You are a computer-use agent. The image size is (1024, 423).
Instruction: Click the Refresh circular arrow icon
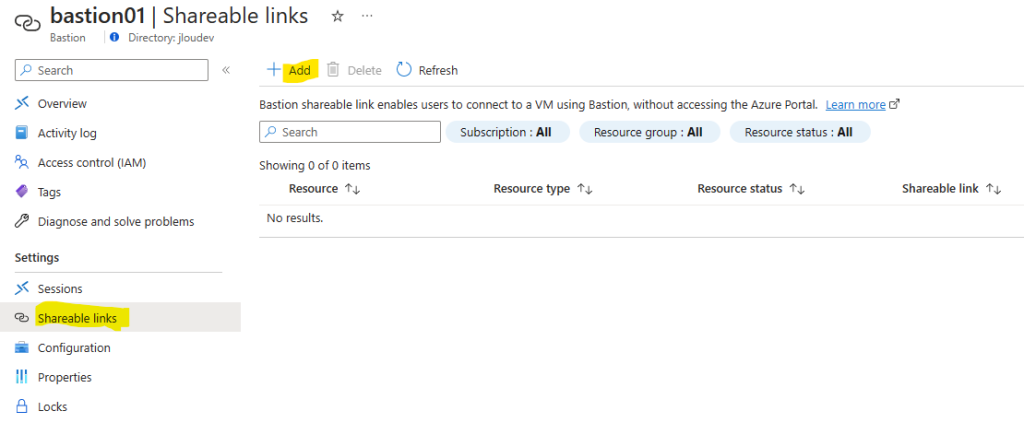(404, 69)
